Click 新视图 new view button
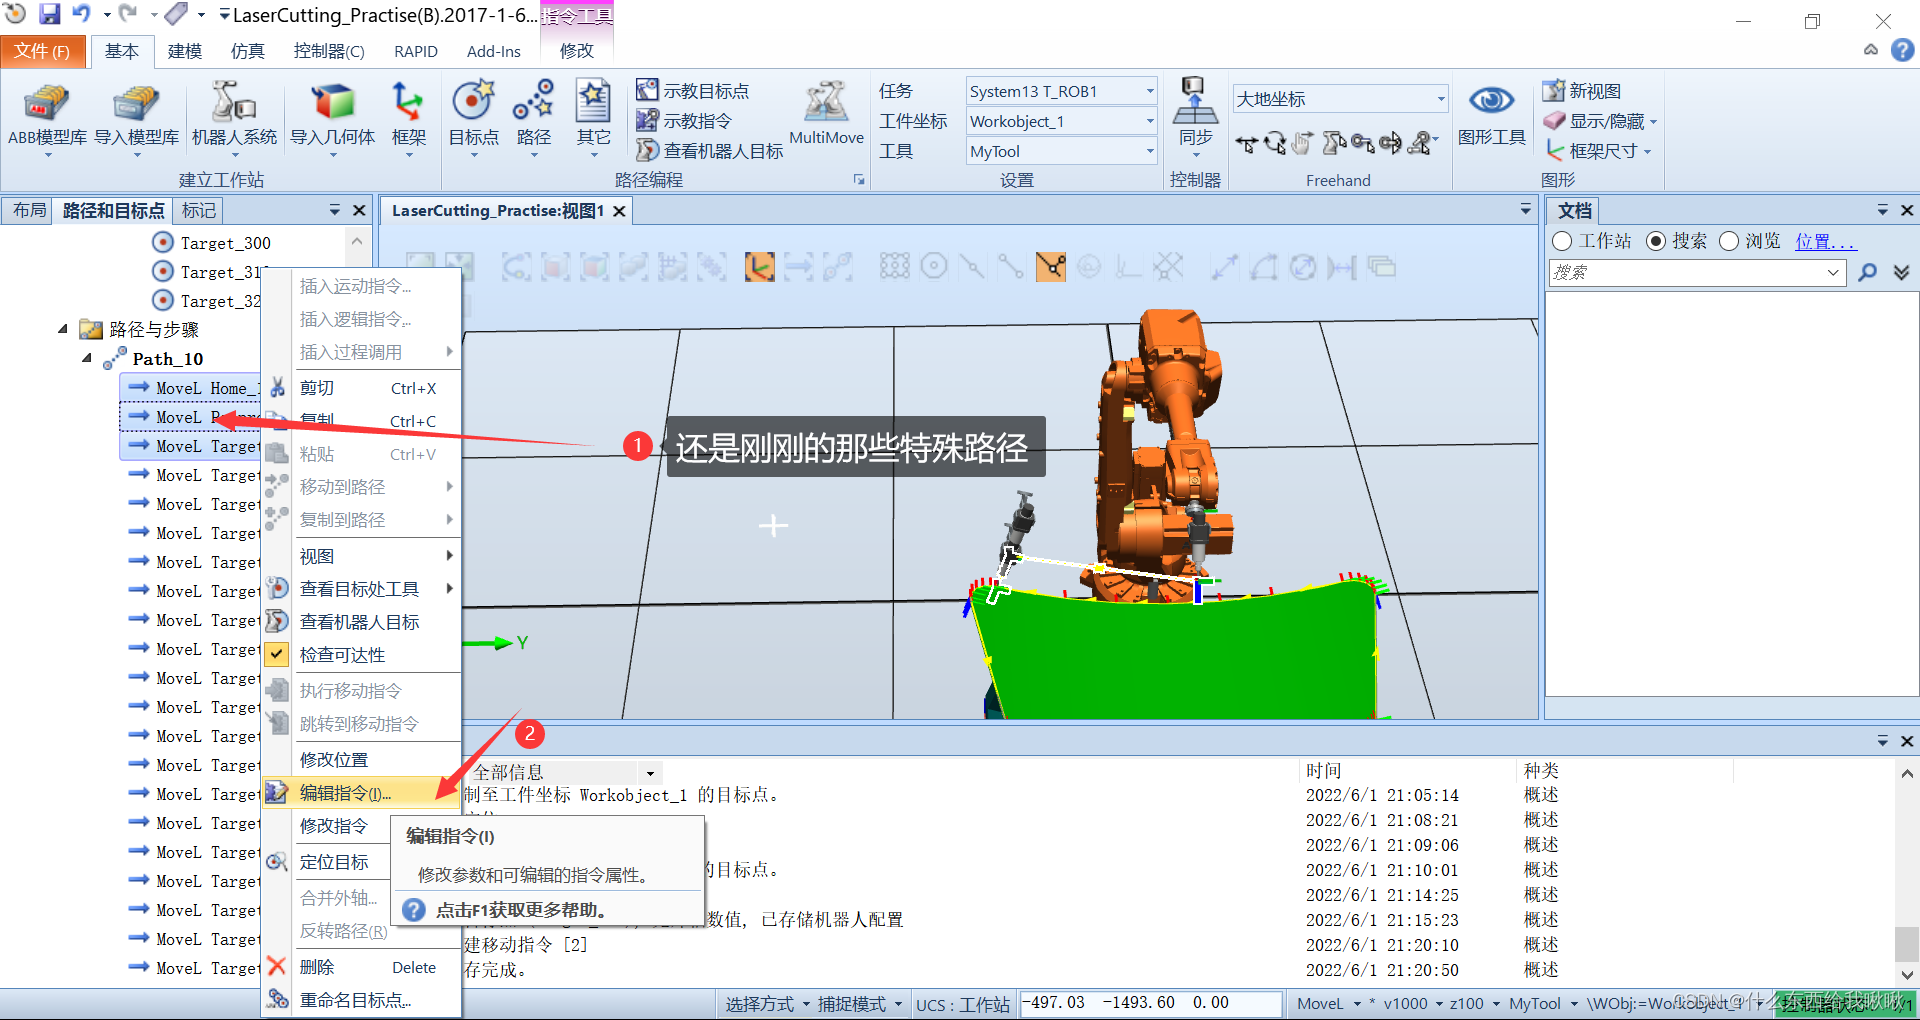This screenshot has height=1020, width=1920. 1581,91
